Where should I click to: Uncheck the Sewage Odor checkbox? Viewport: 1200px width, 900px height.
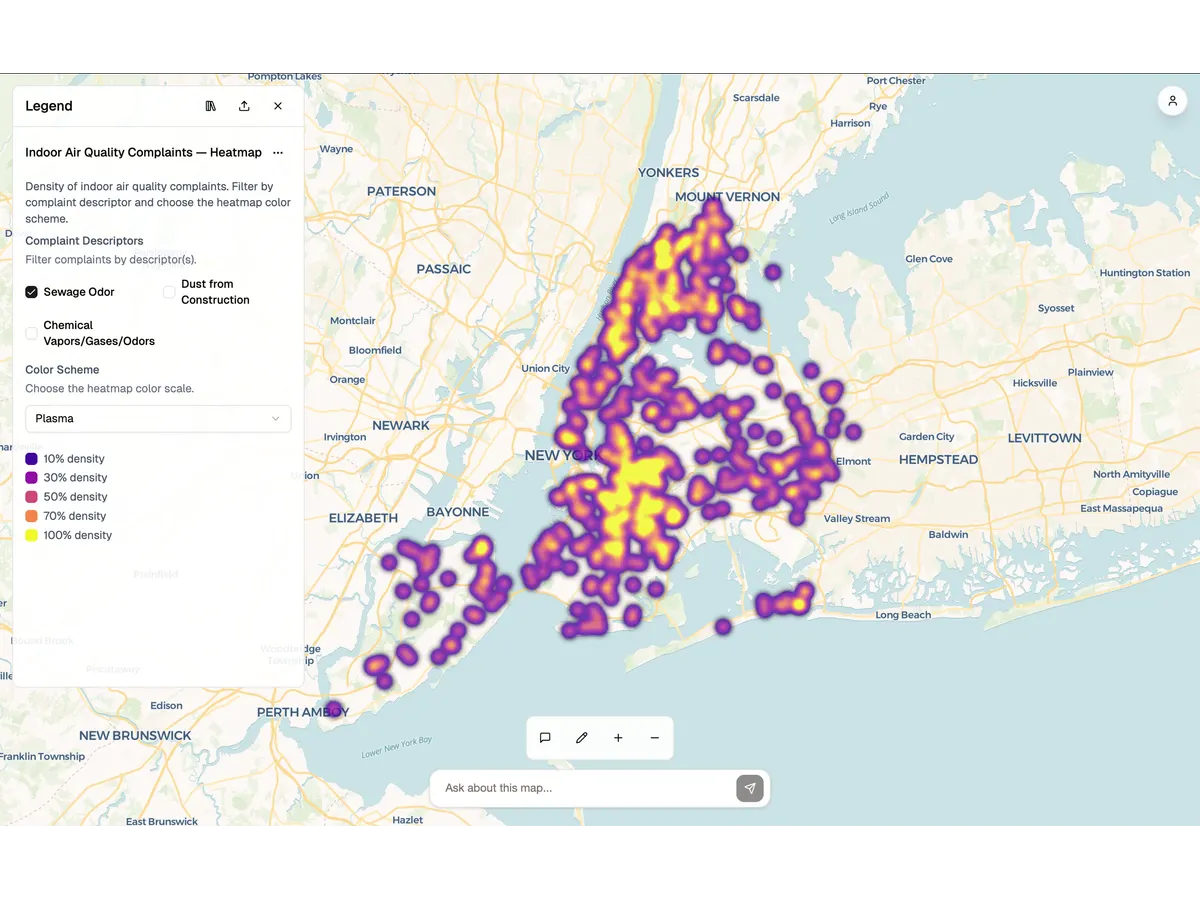[x=32, y=292]
